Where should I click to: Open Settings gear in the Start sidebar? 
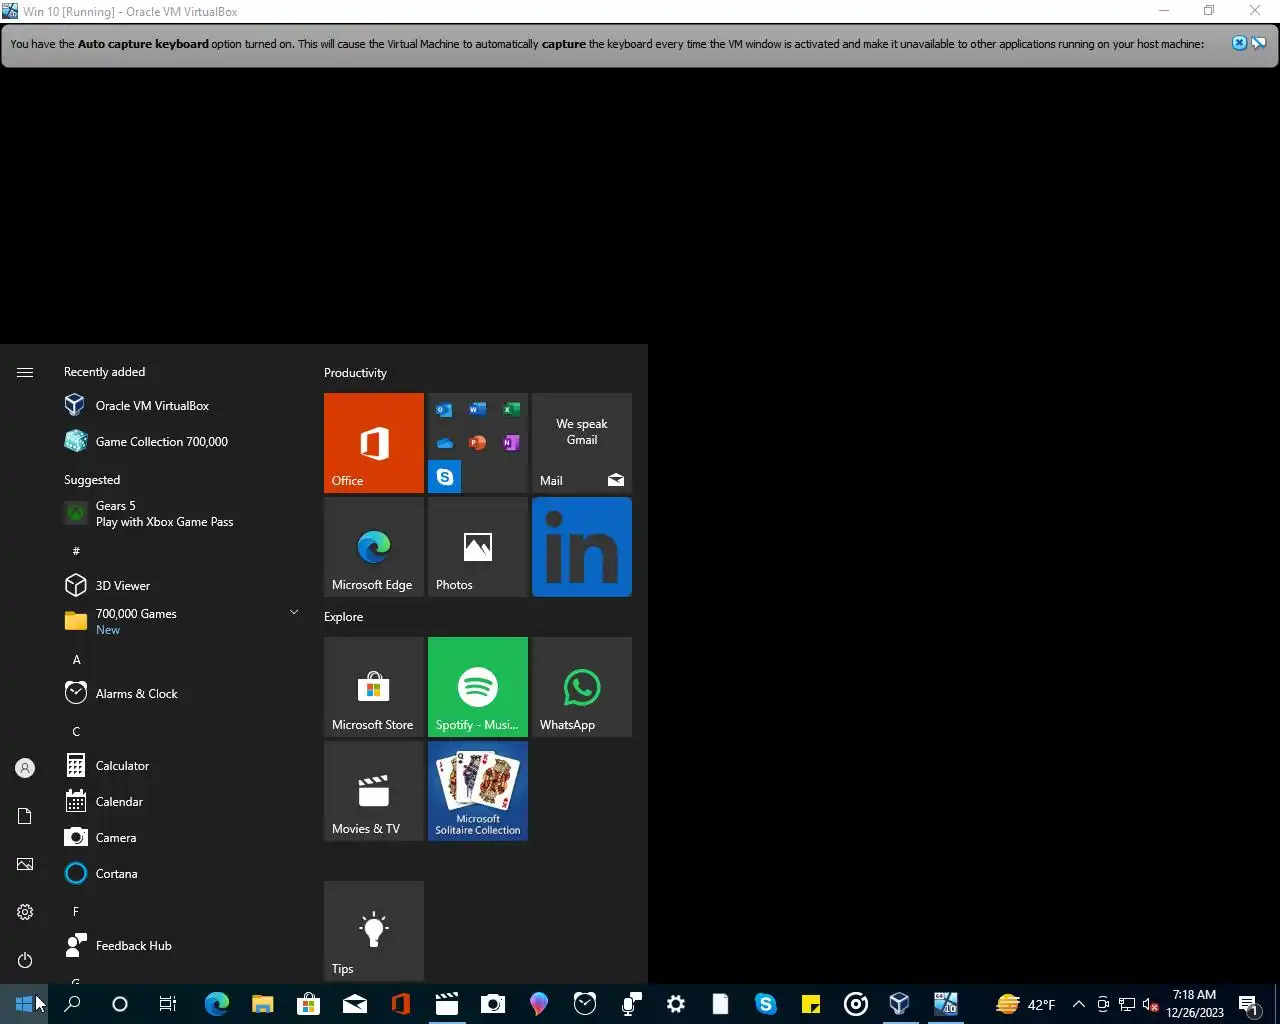pyautogui.click(x=25, y=912)
